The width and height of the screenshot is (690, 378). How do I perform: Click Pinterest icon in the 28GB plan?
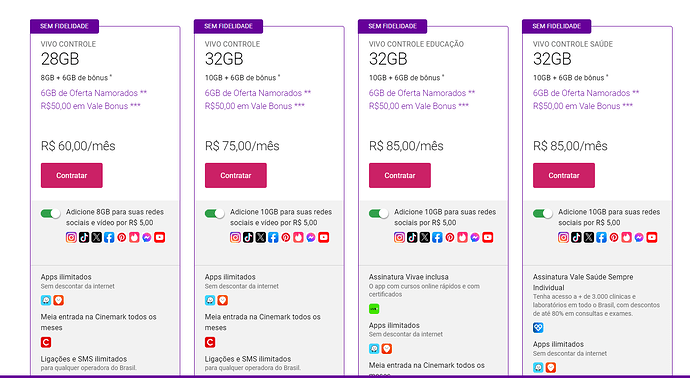[x=122, y=238]
